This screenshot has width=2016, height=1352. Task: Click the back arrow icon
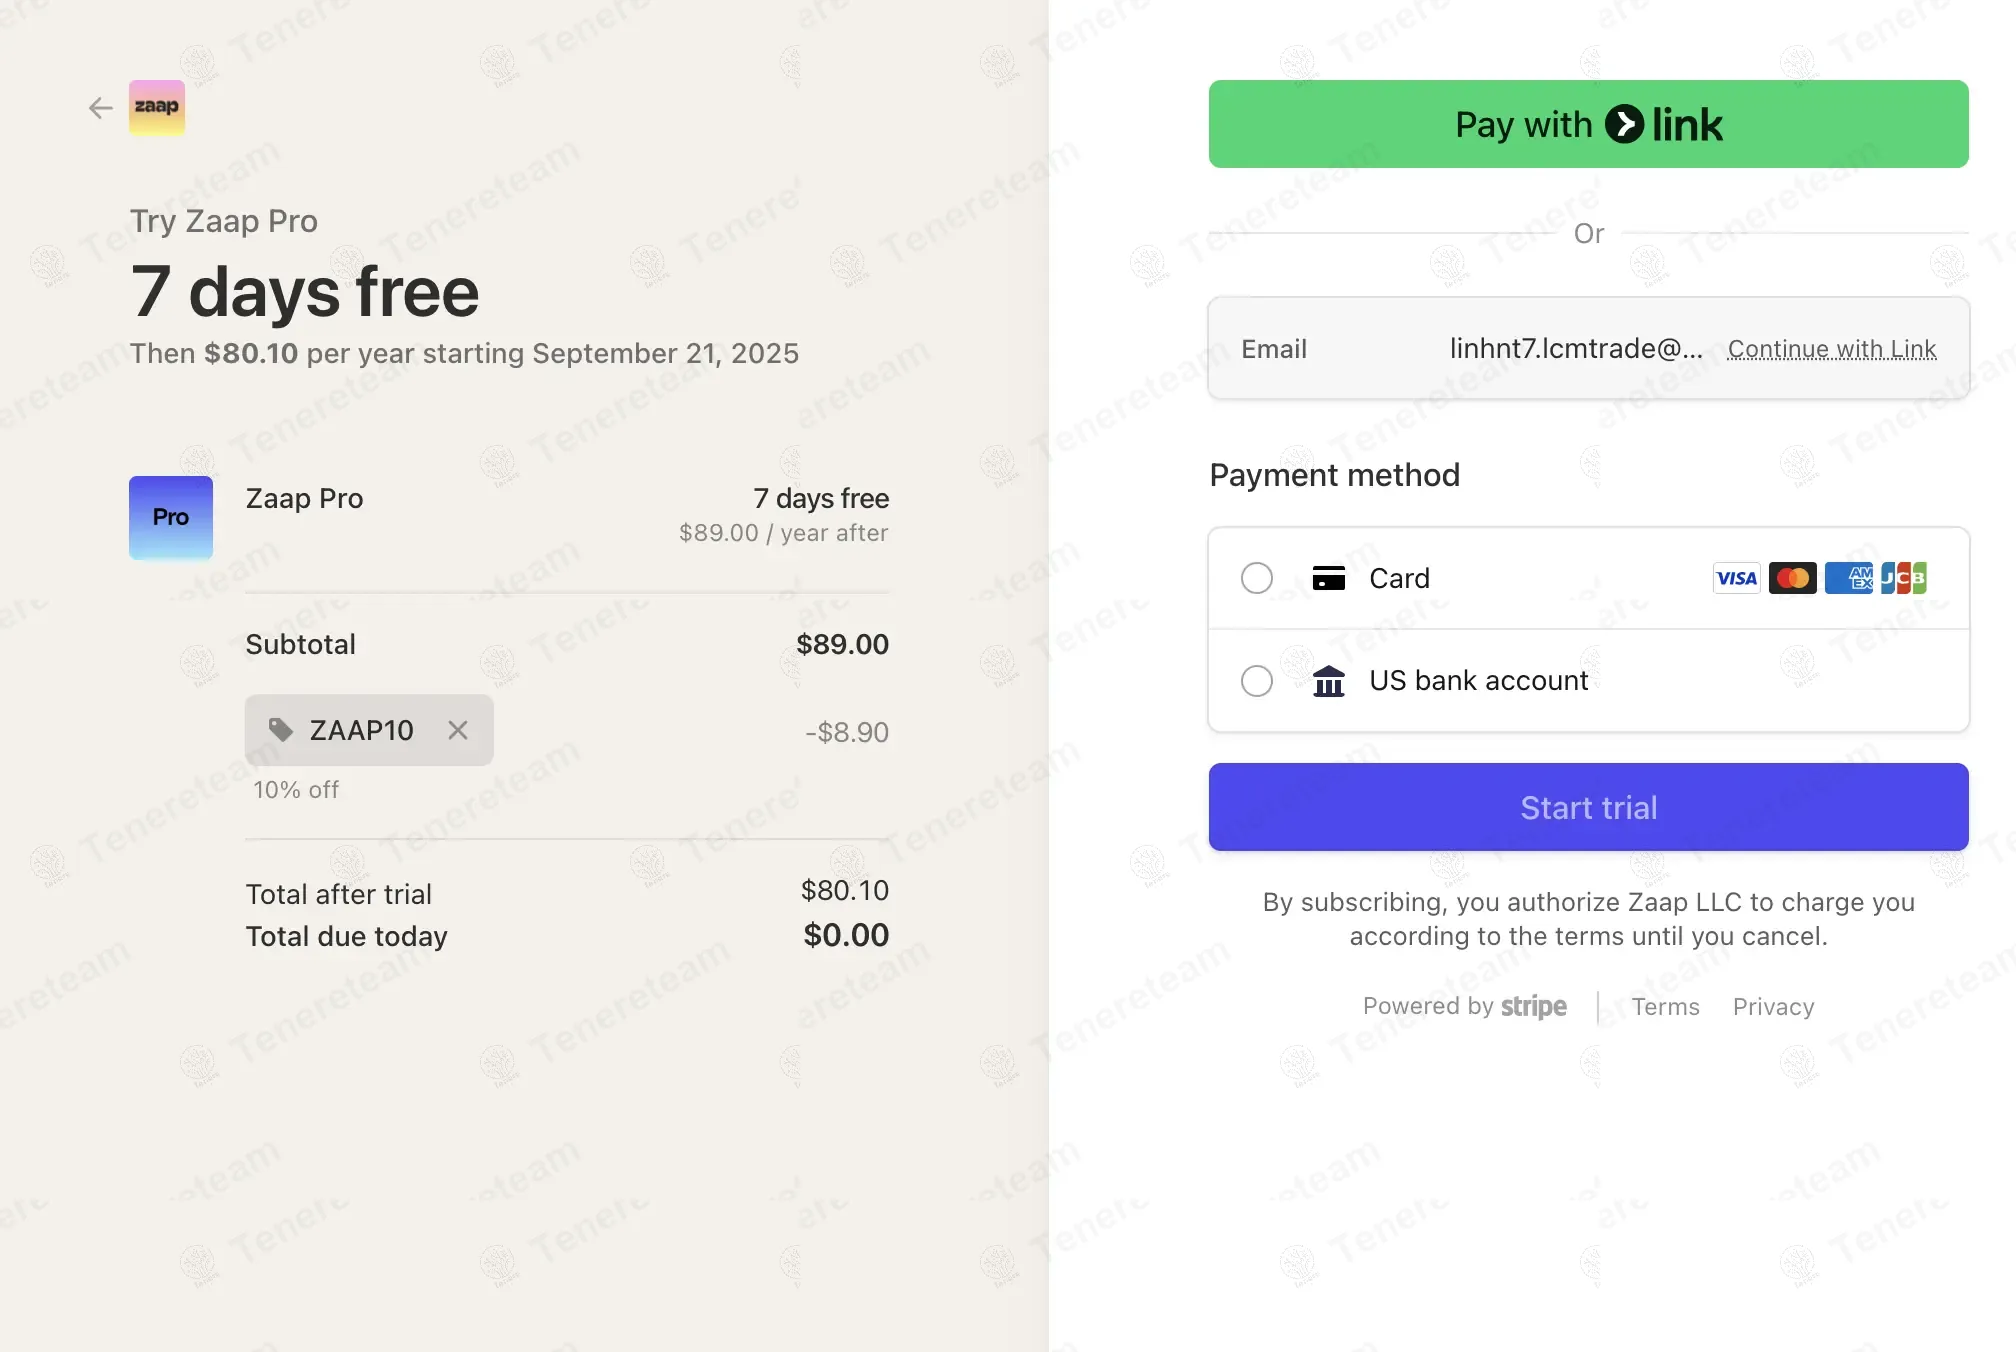pos(100,108)
